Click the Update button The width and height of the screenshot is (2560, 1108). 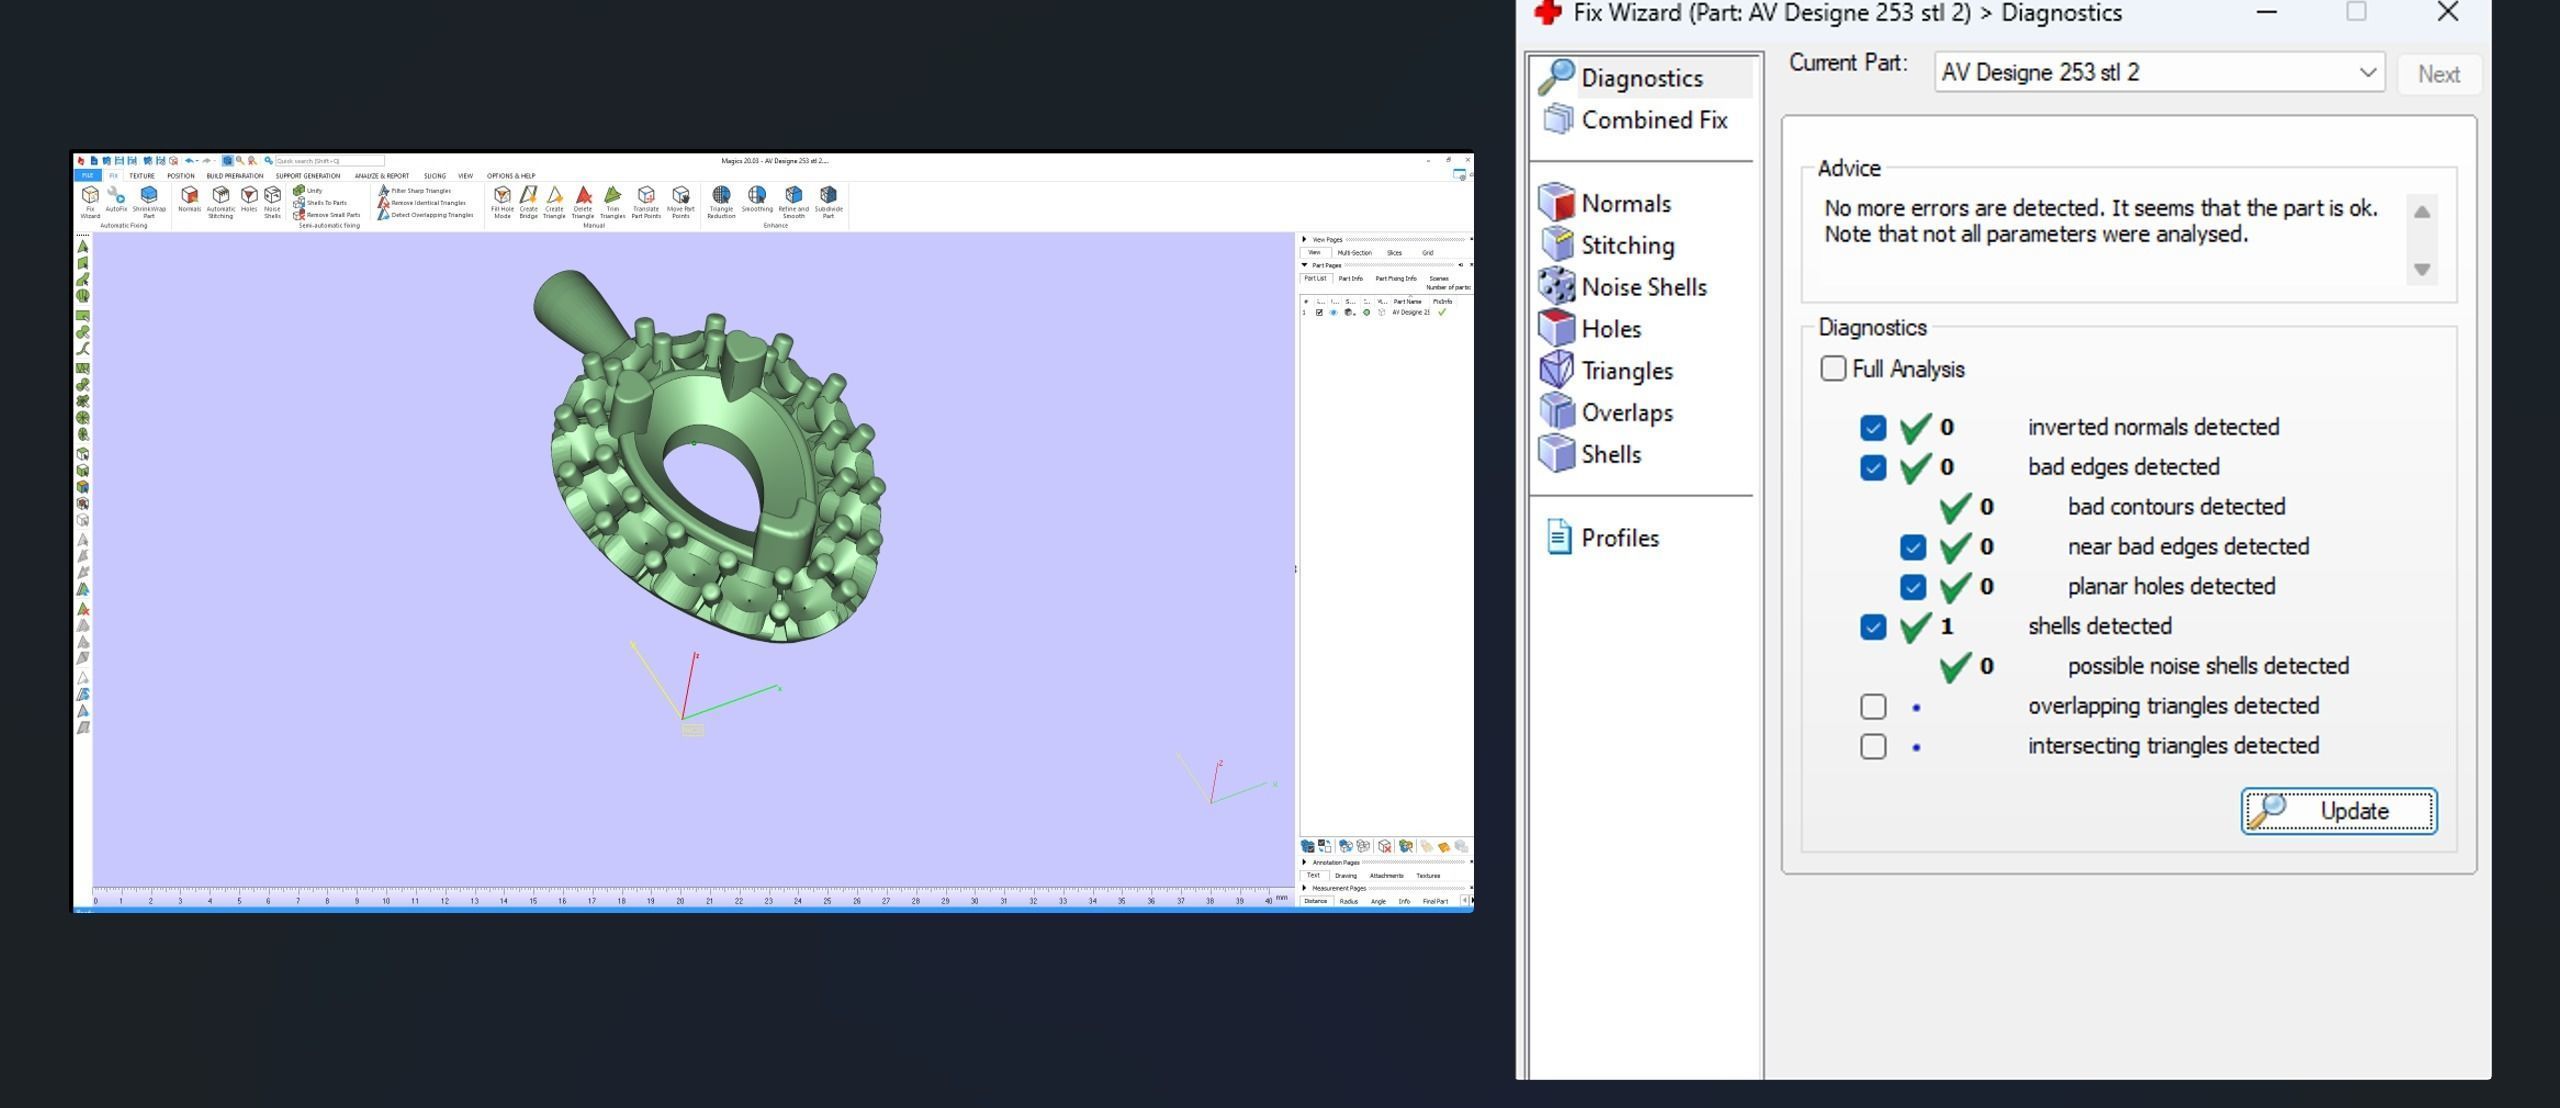click(x=2338, y=811)
